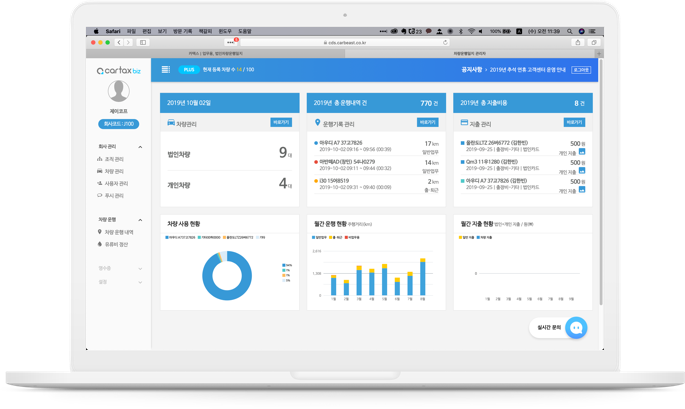Open the 도움말 menu
685x409 pixels.
(245, 31)
